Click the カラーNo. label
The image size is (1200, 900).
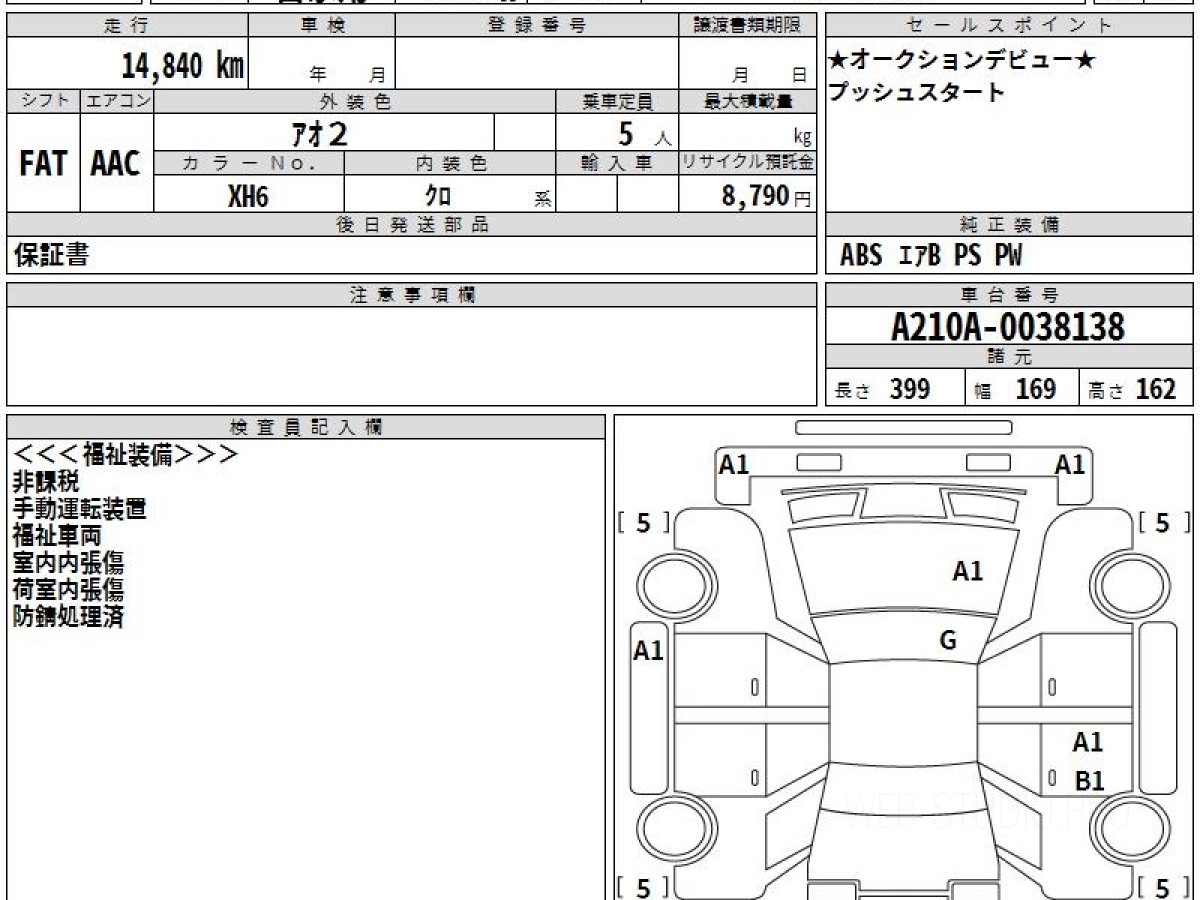pos(249,164)
